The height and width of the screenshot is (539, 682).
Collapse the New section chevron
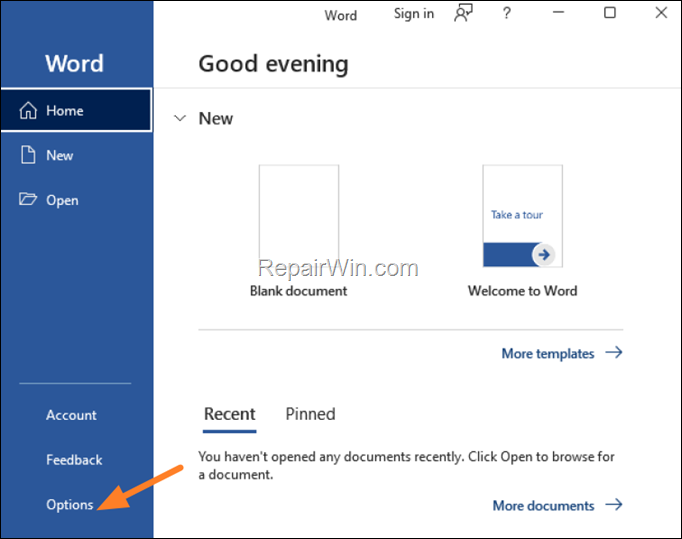180,118
